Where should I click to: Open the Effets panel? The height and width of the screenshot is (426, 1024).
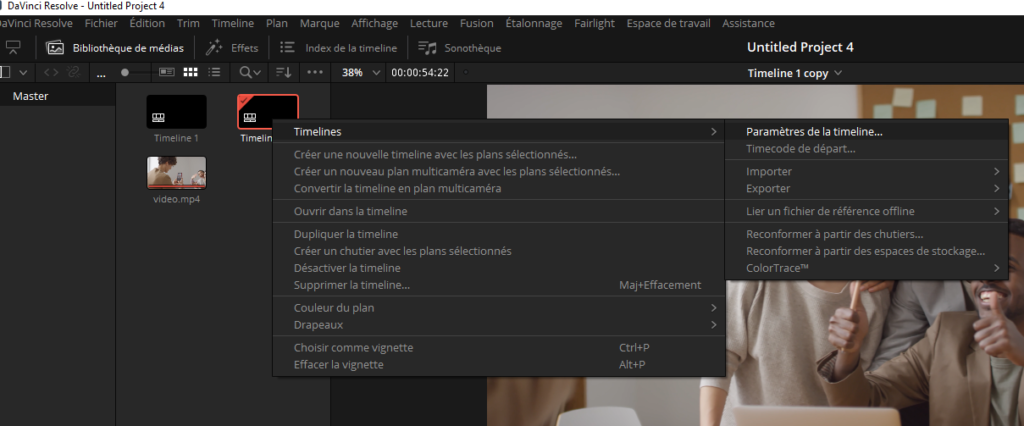pyautogui.click(x=232, y=47)
